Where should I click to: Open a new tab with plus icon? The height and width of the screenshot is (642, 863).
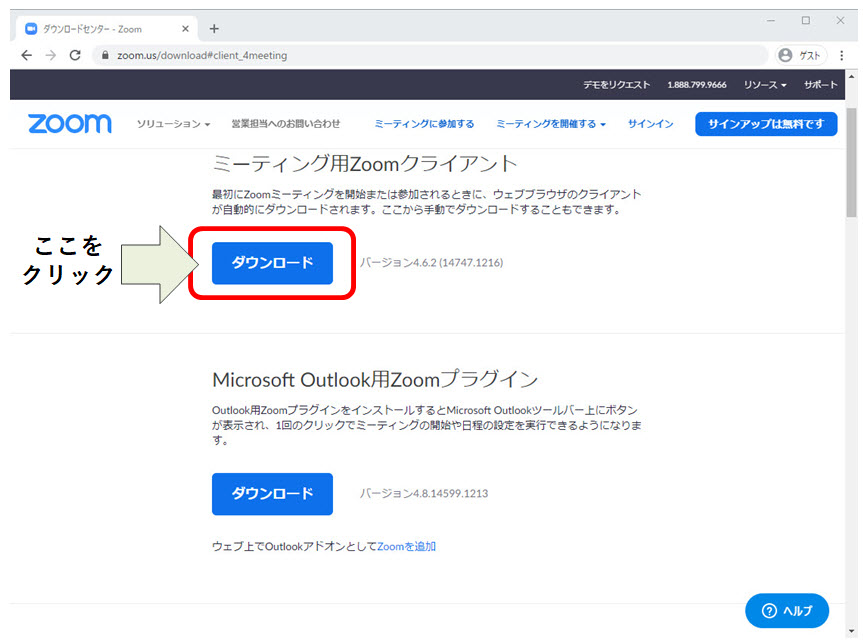tap(214, 29)
